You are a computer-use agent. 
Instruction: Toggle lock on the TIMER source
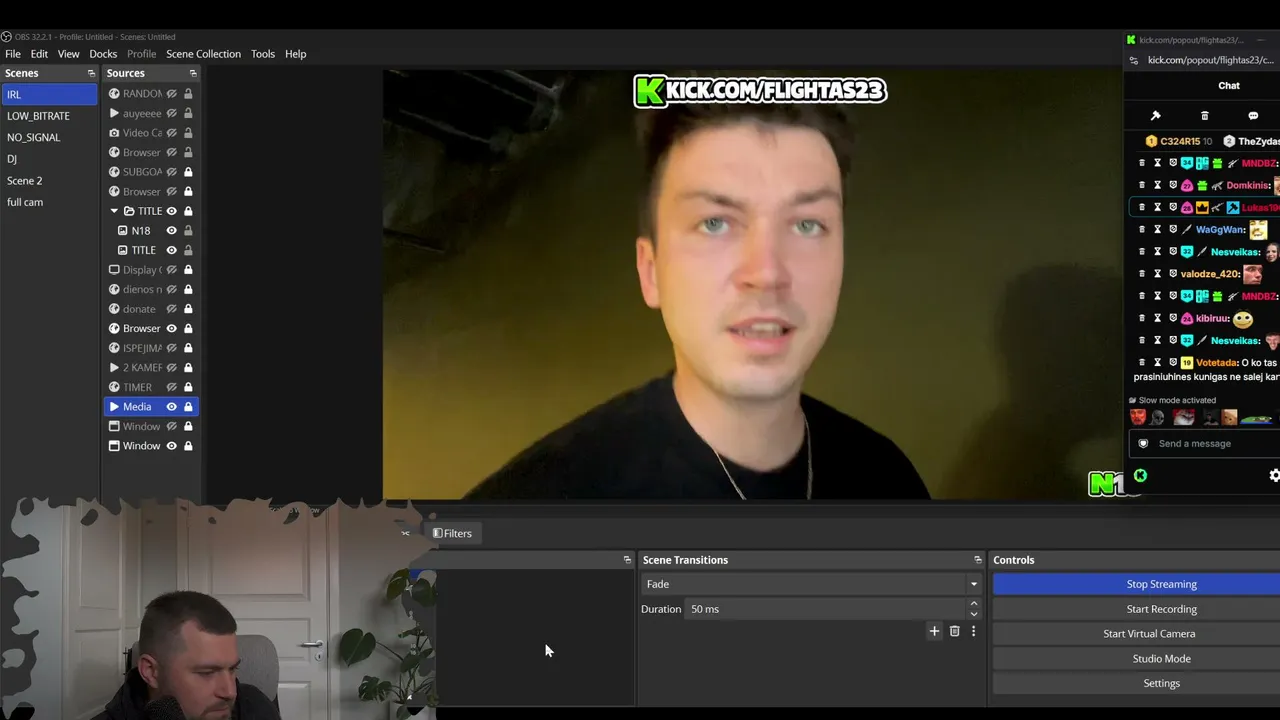coord(188,387)
